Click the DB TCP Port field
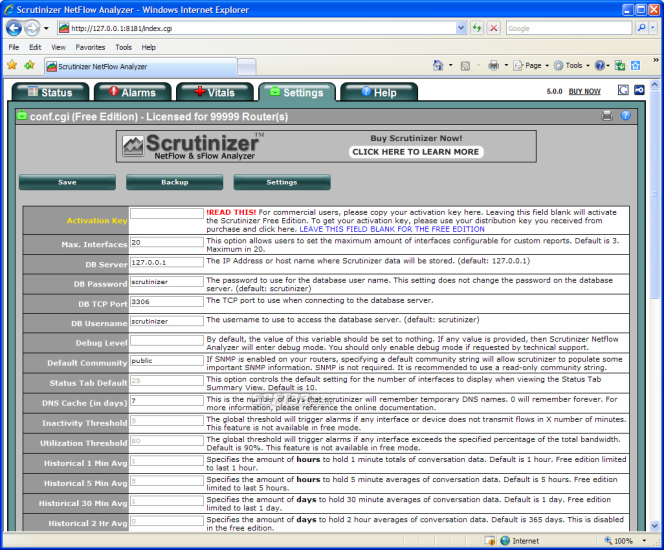This screenshot has width=664, height=550. coord(167,301)
